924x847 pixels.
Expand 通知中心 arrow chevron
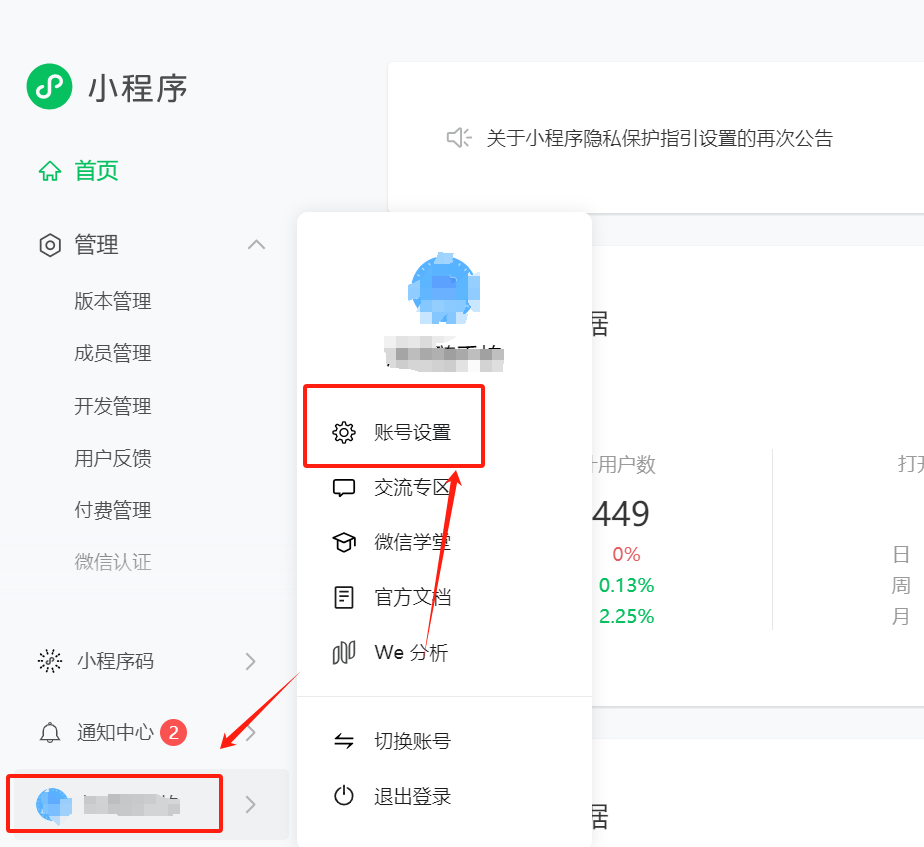pyautogui.click(x=250, y=733)
